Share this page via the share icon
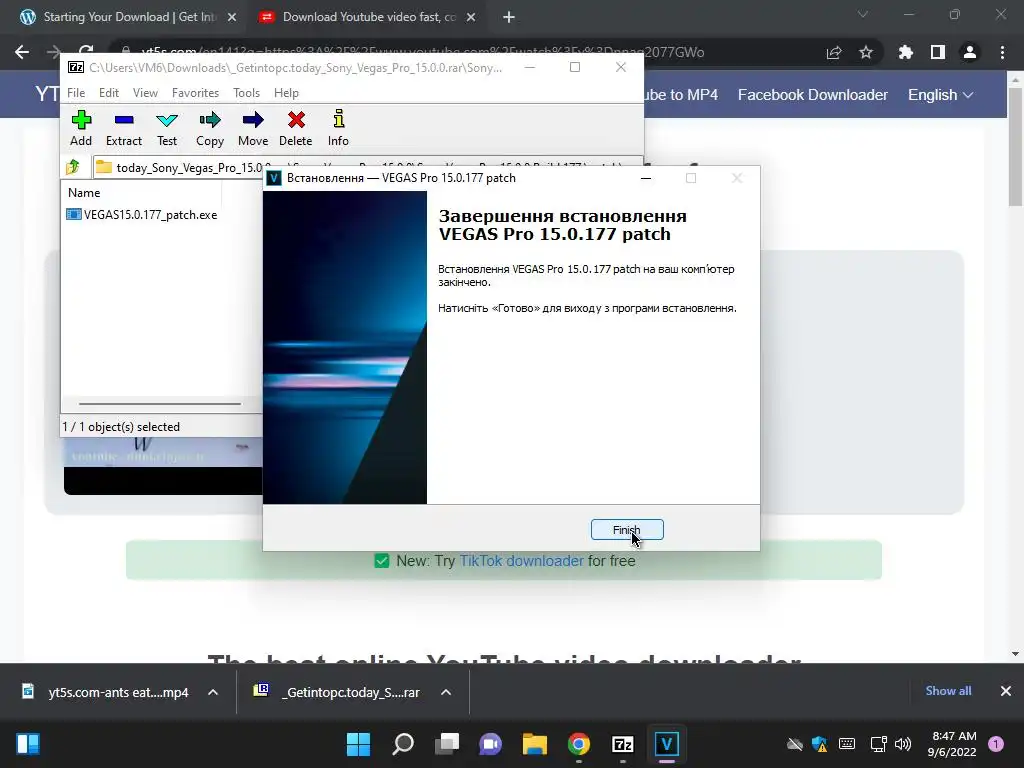Screen dimensions: 1024x768 click(x=834, y=52)
